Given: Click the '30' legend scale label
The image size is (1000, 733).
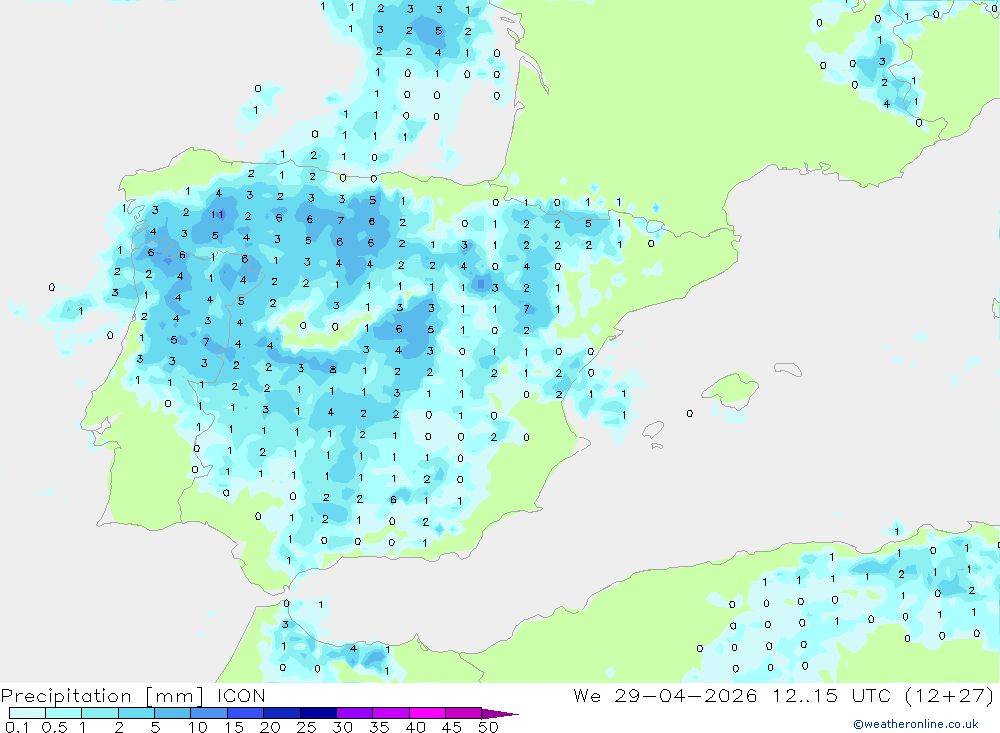Looking at the screenshot, I should point(342,727).
